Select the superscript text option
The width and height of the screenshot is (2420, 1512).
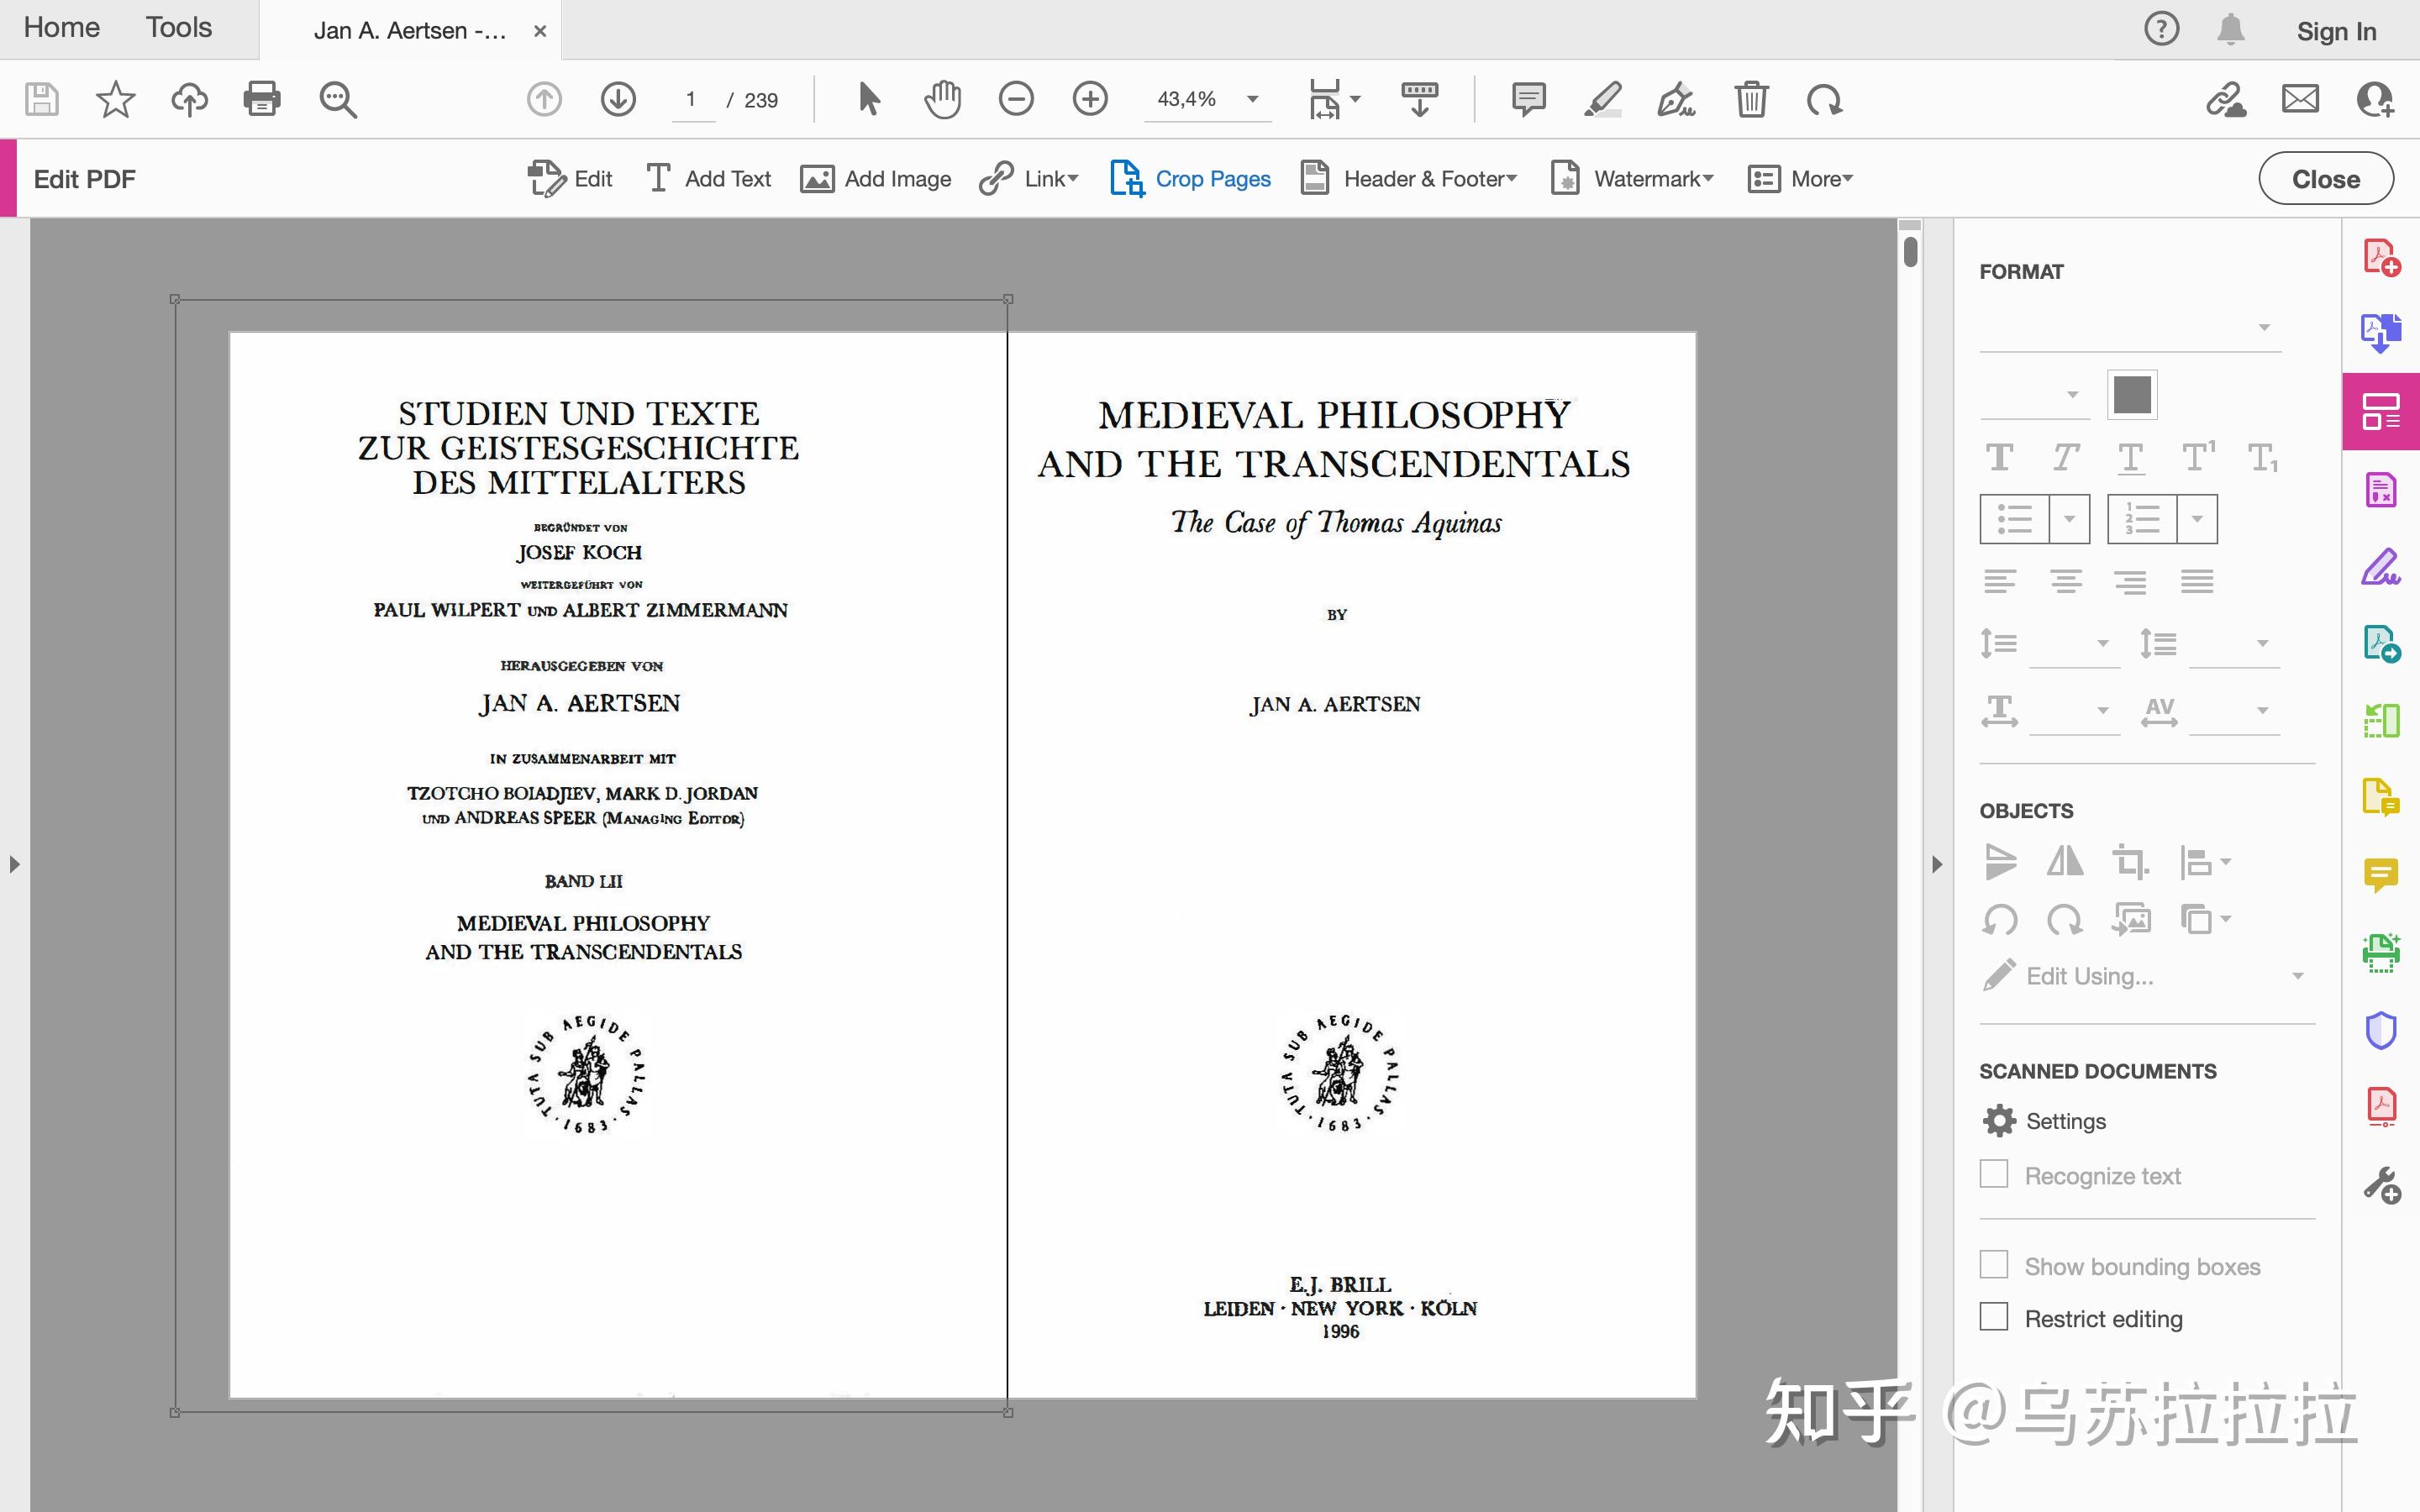[x=2197, y=456]
